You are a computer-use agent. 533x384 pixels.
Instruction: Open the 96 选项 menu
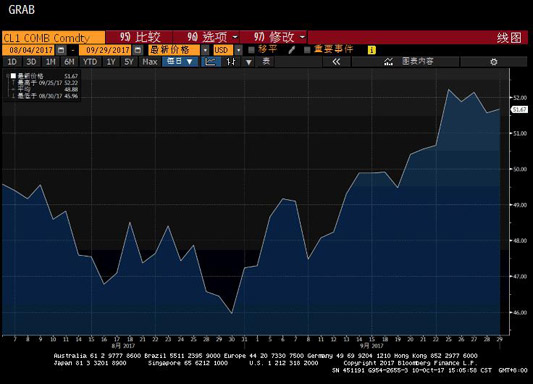click(x=206, y=37)
